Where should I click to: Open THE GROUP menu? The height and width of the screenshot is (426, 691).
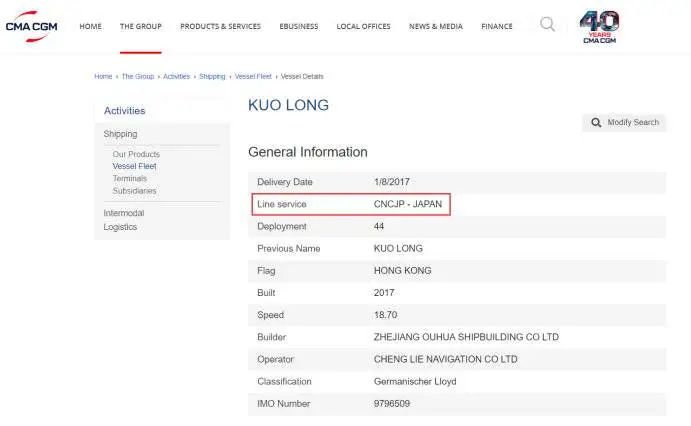tap(141, 26)
